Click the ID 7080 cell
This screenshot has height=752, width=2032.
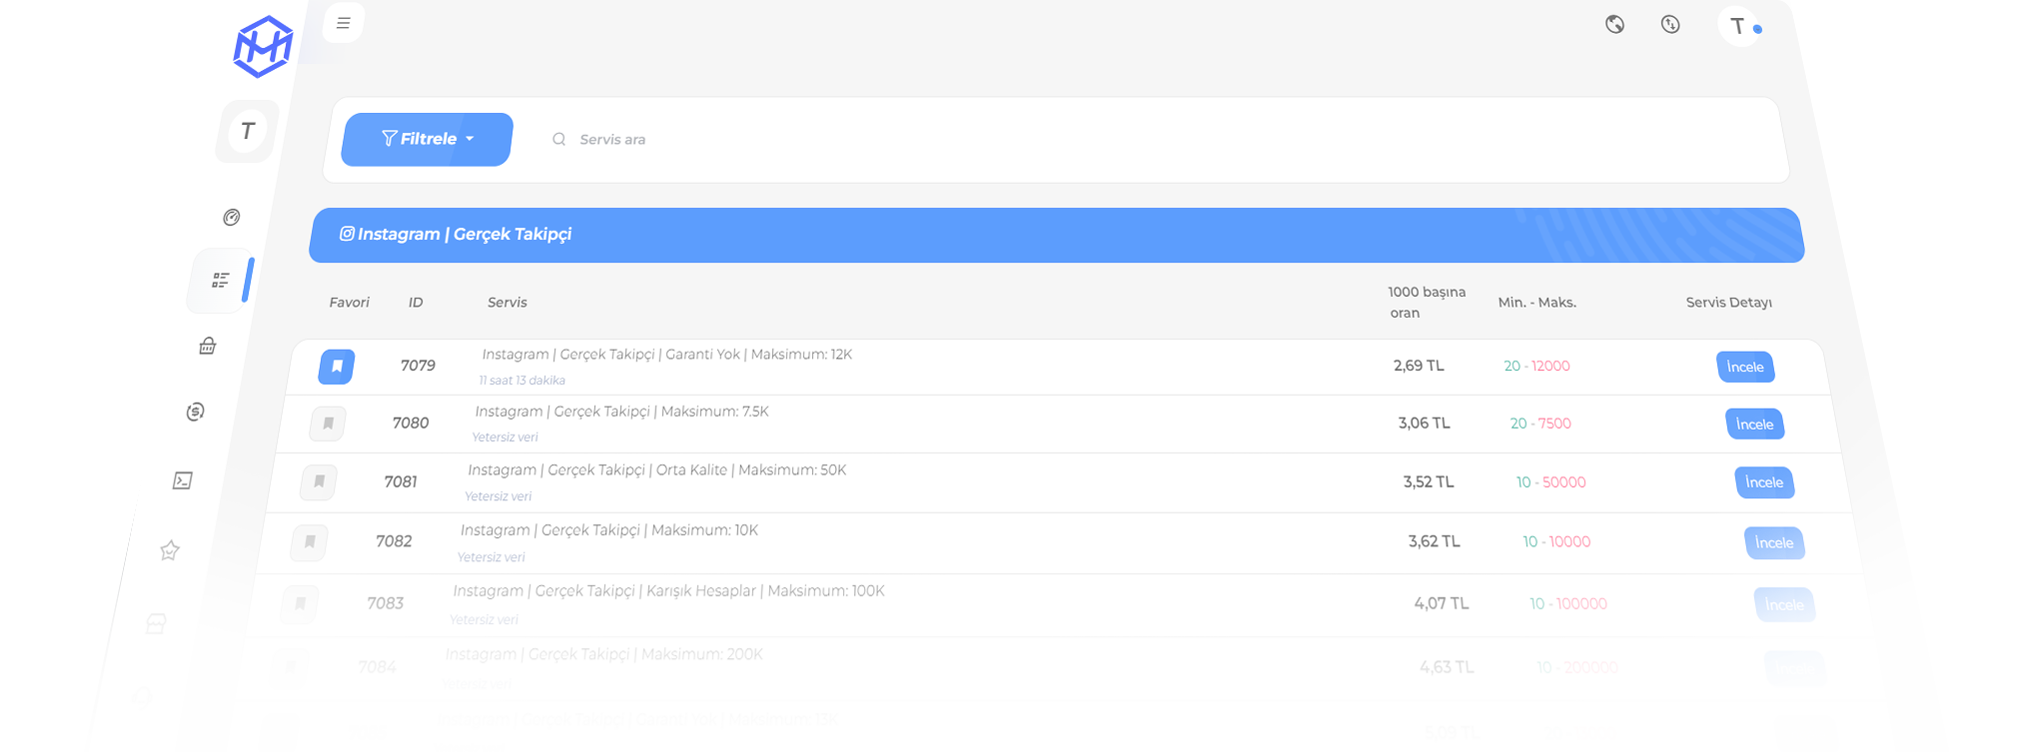[411, 423]
